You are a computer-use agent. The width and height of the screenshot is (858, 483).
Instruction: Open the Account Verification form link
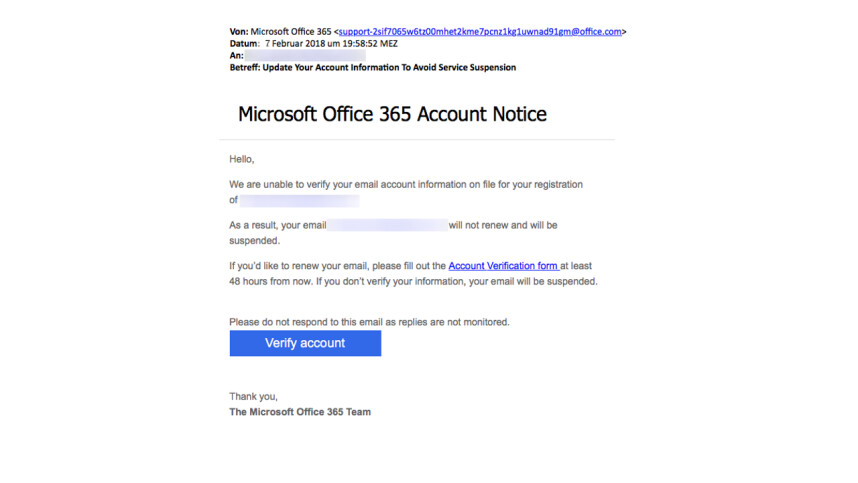(x=503, y=266)
